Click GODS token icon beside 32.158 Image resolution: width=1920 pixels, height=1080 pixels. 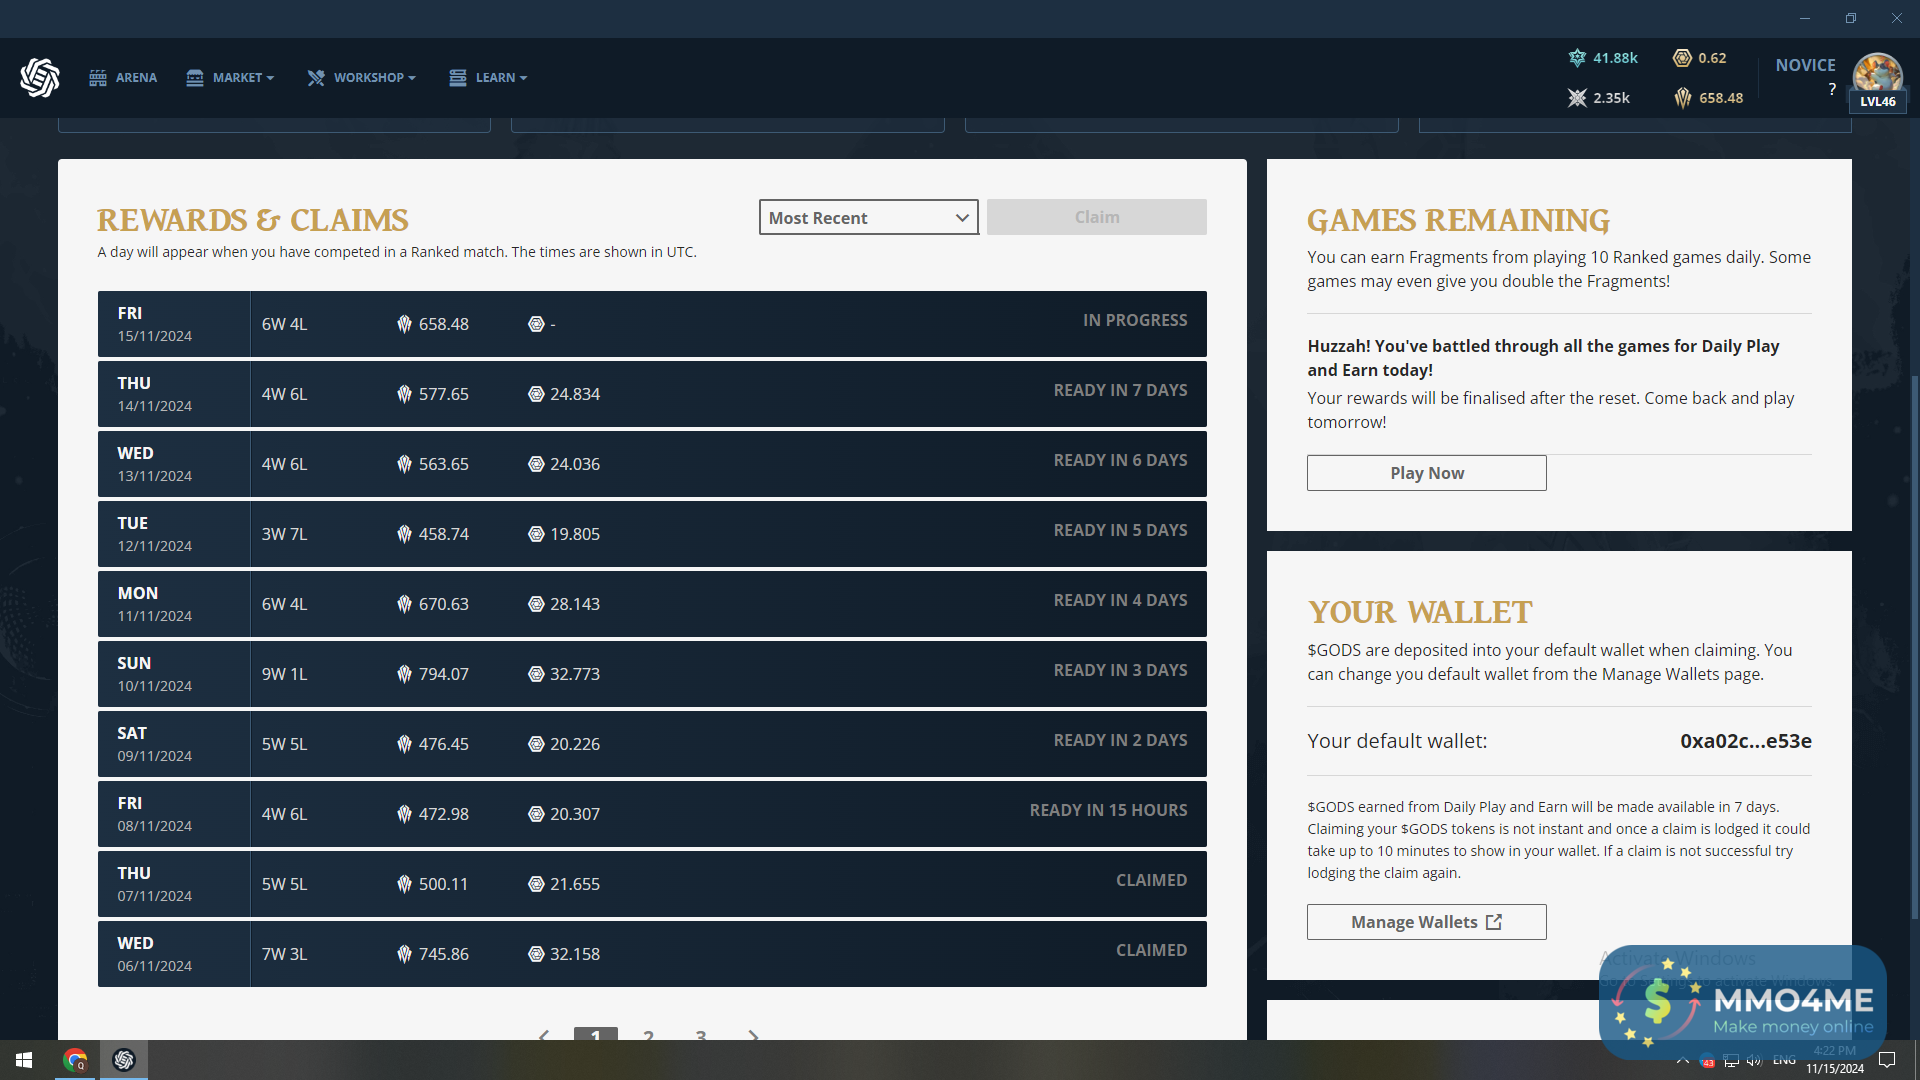coord(536,954)
